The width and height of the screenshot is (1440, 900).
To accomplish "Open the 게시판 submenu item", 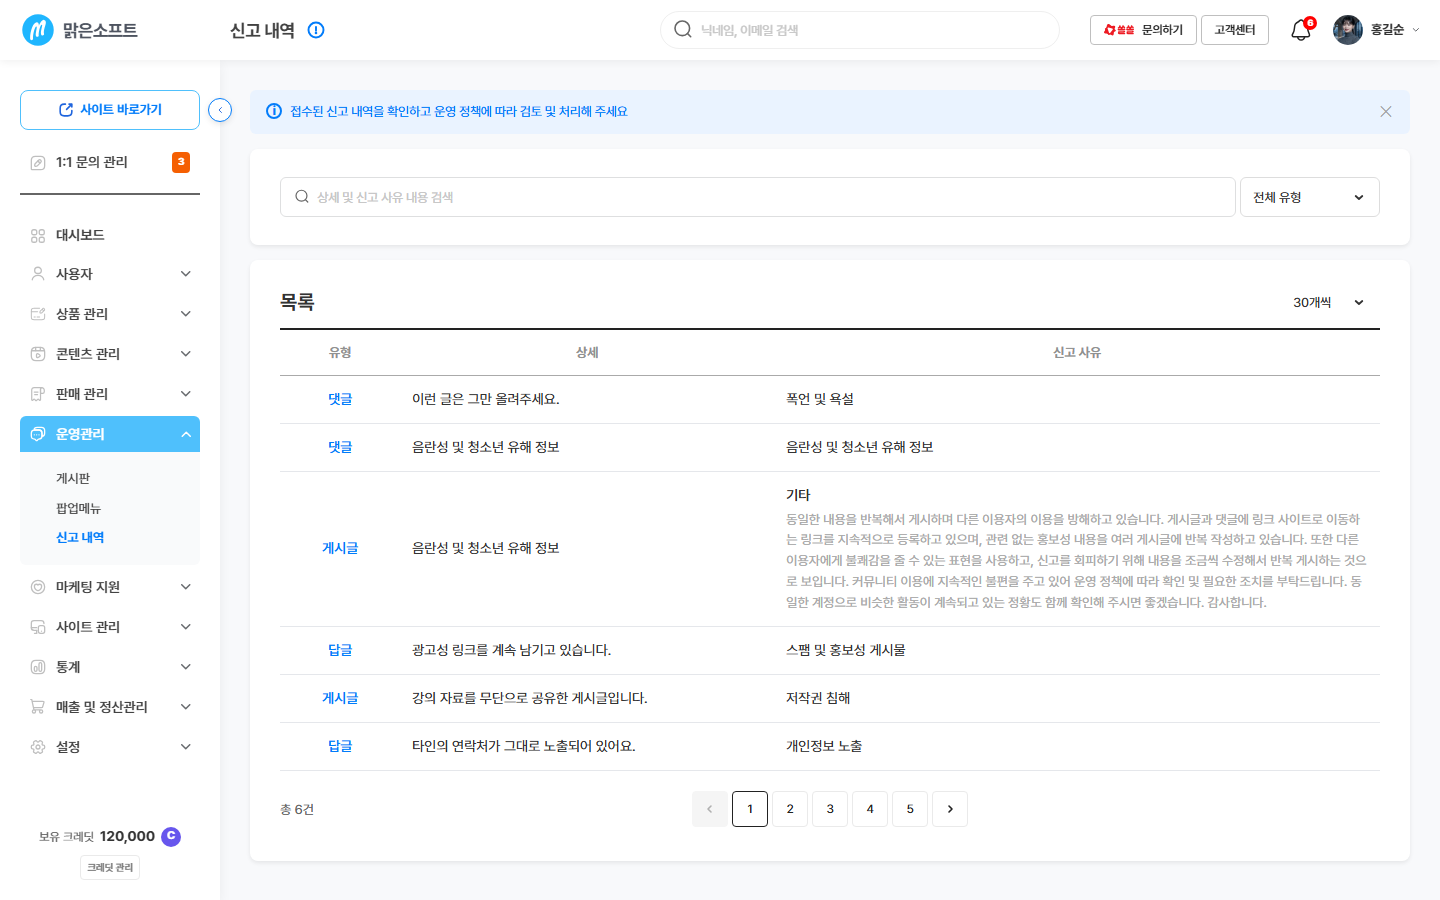I will [x=73, y=479].
